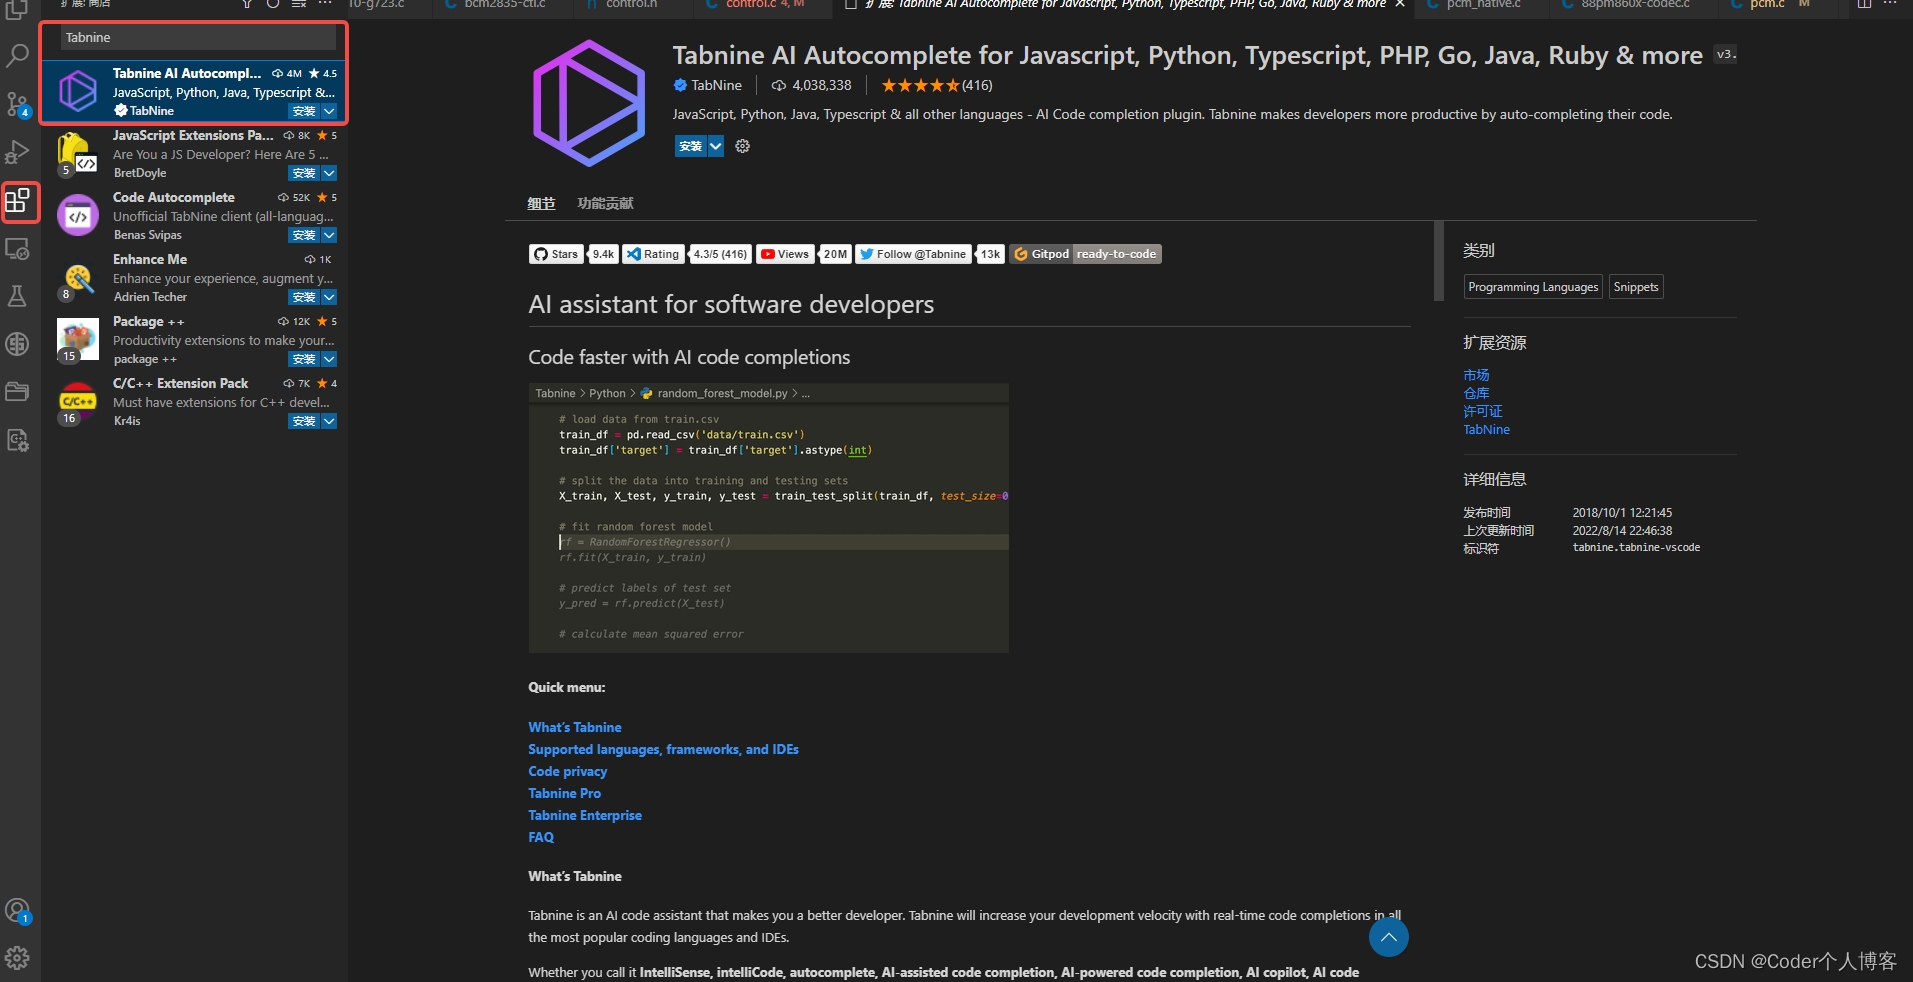This screenshot has width=1913, height=982.
Task: Click the filter icon in the extensions search bar
Action: (x=245, y=6)
